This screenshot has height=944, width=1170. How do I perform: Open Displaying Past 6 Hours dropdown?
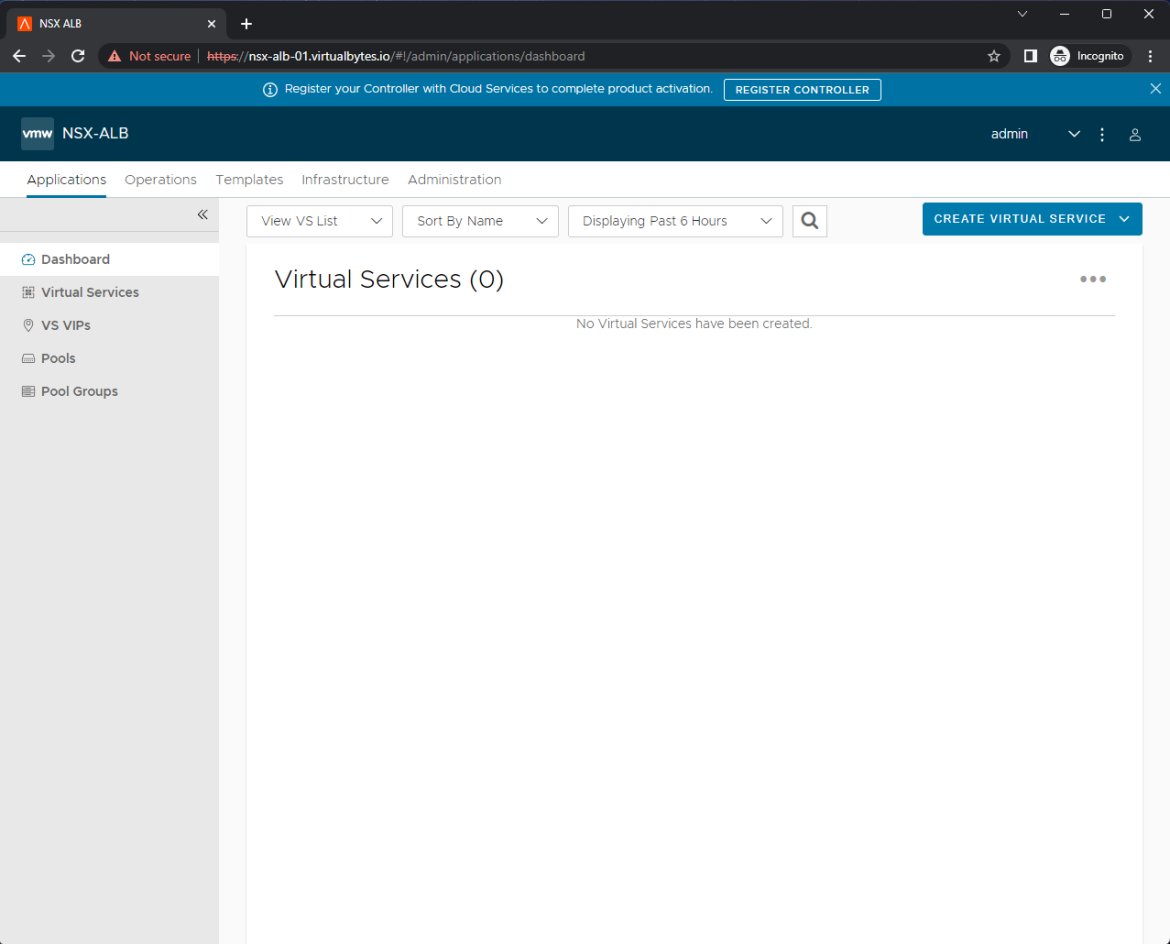pyautogui.click(x=675, y=221)
